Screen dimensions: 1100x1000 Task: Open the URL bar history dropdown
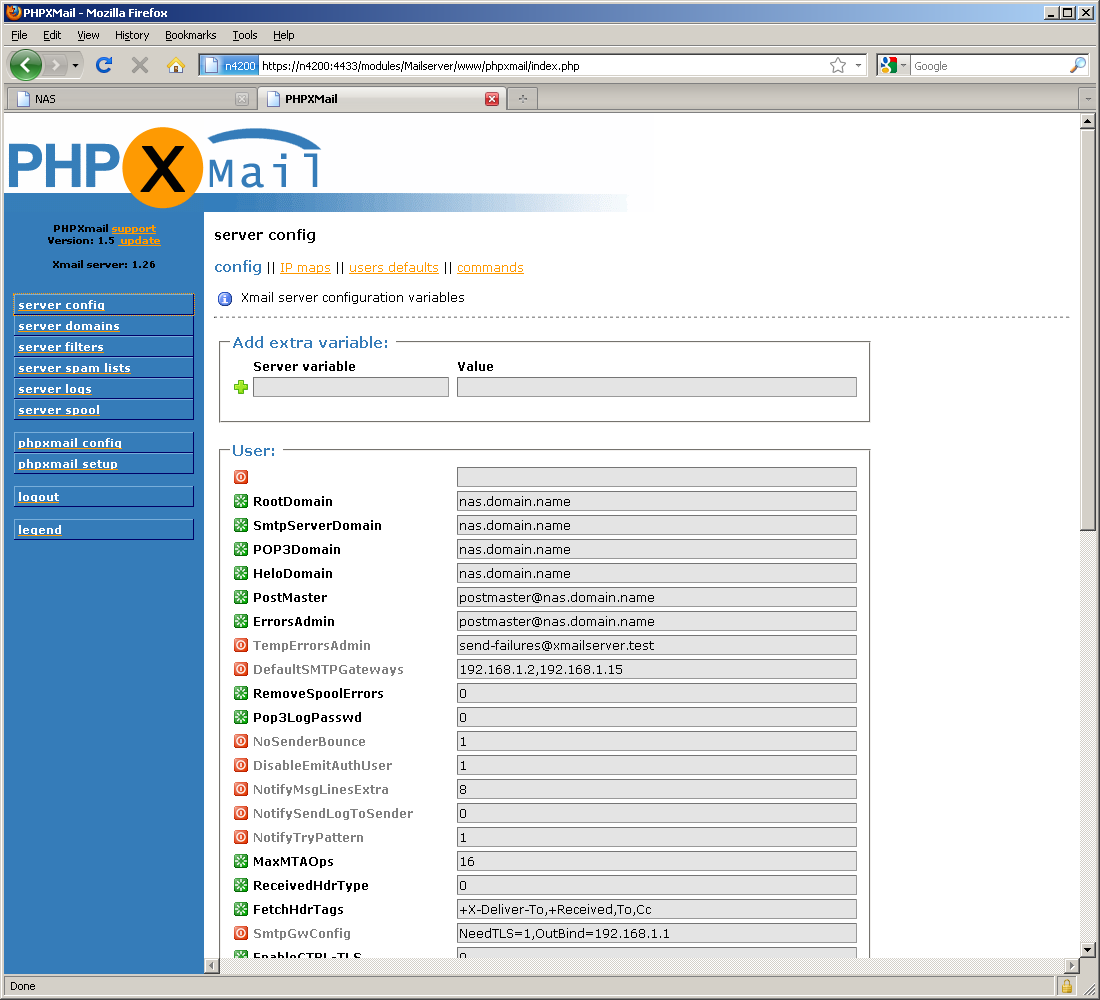(858, 65)
